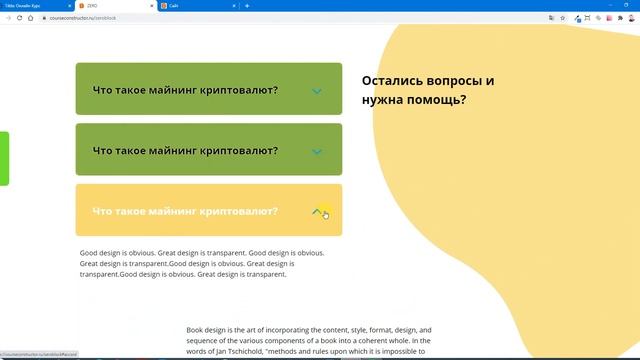Click the address bar URL field

click(x=294, y=18)
